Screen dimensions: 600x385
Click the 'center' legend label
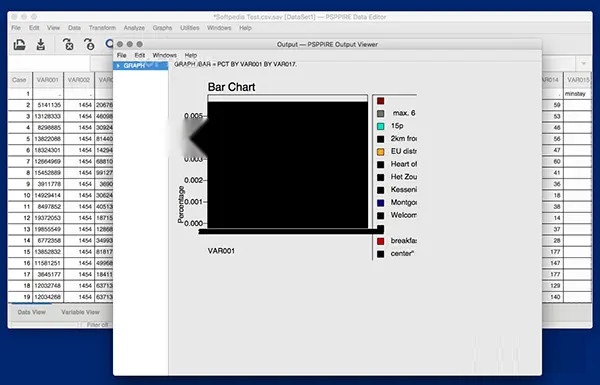point(403,253)
